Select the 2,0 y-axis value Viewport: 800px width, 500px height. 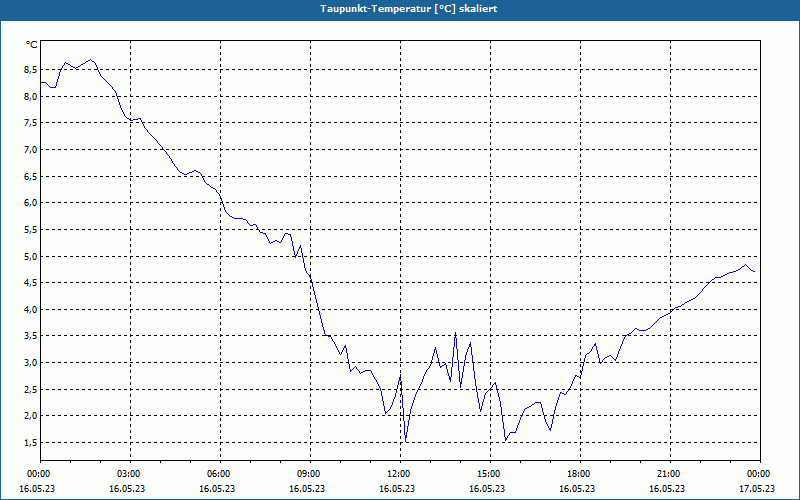tap(31, 416)
